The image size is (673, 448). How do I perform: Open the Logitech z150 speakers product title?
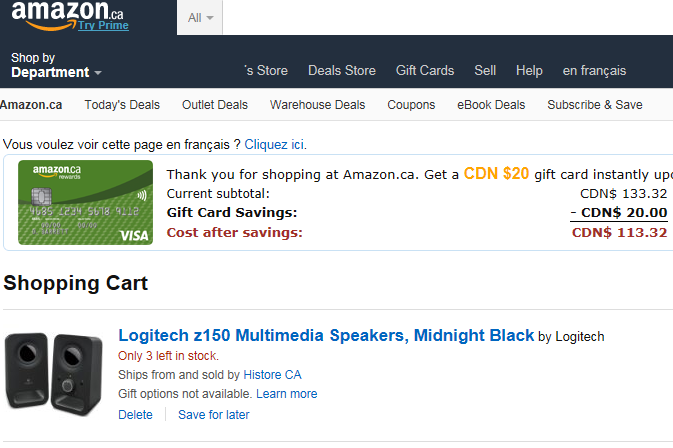pos(326,335)
